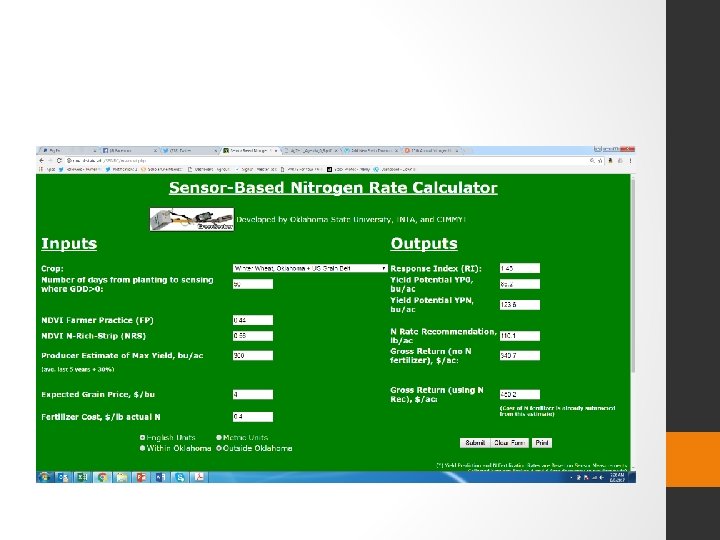The width and height of the screenshot is (720, 540).
Task: Click the Producer Estimate of Max Yield field
Action: tap(253, 355)
